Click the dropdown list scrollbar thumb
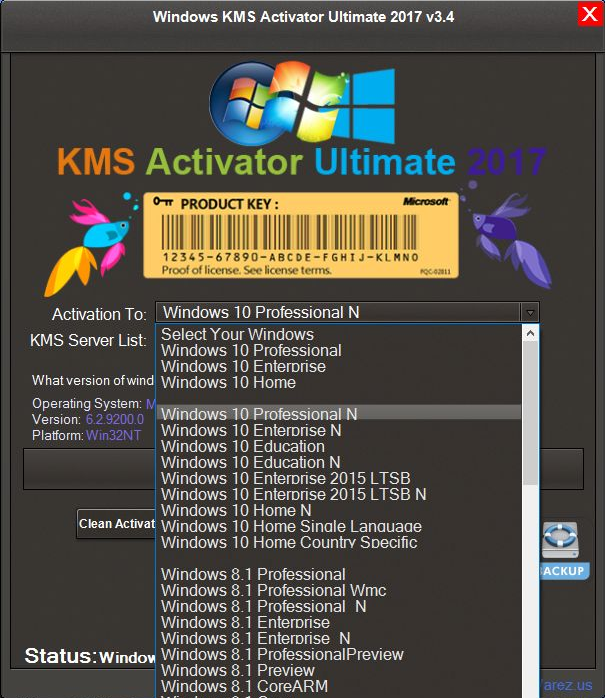 (x=530, y=413)
